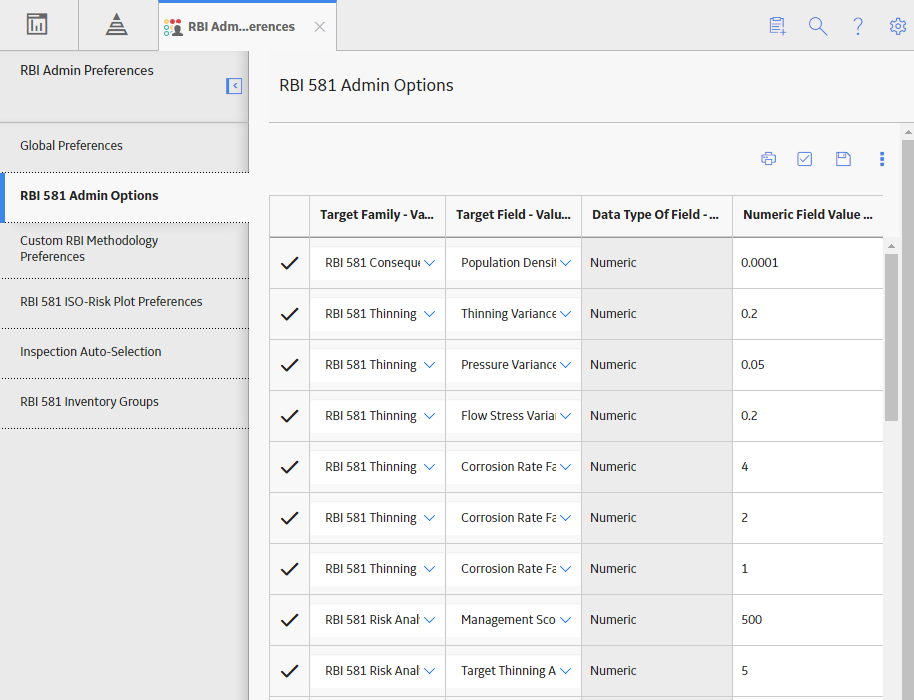Click the page scrollbar up arrow

click(908, 133)
